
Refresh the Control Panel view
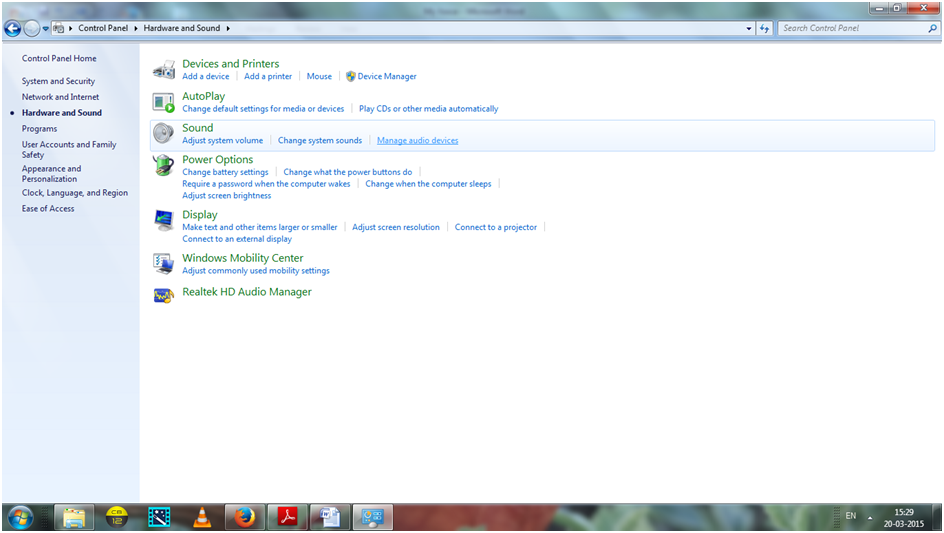point(765,28)
